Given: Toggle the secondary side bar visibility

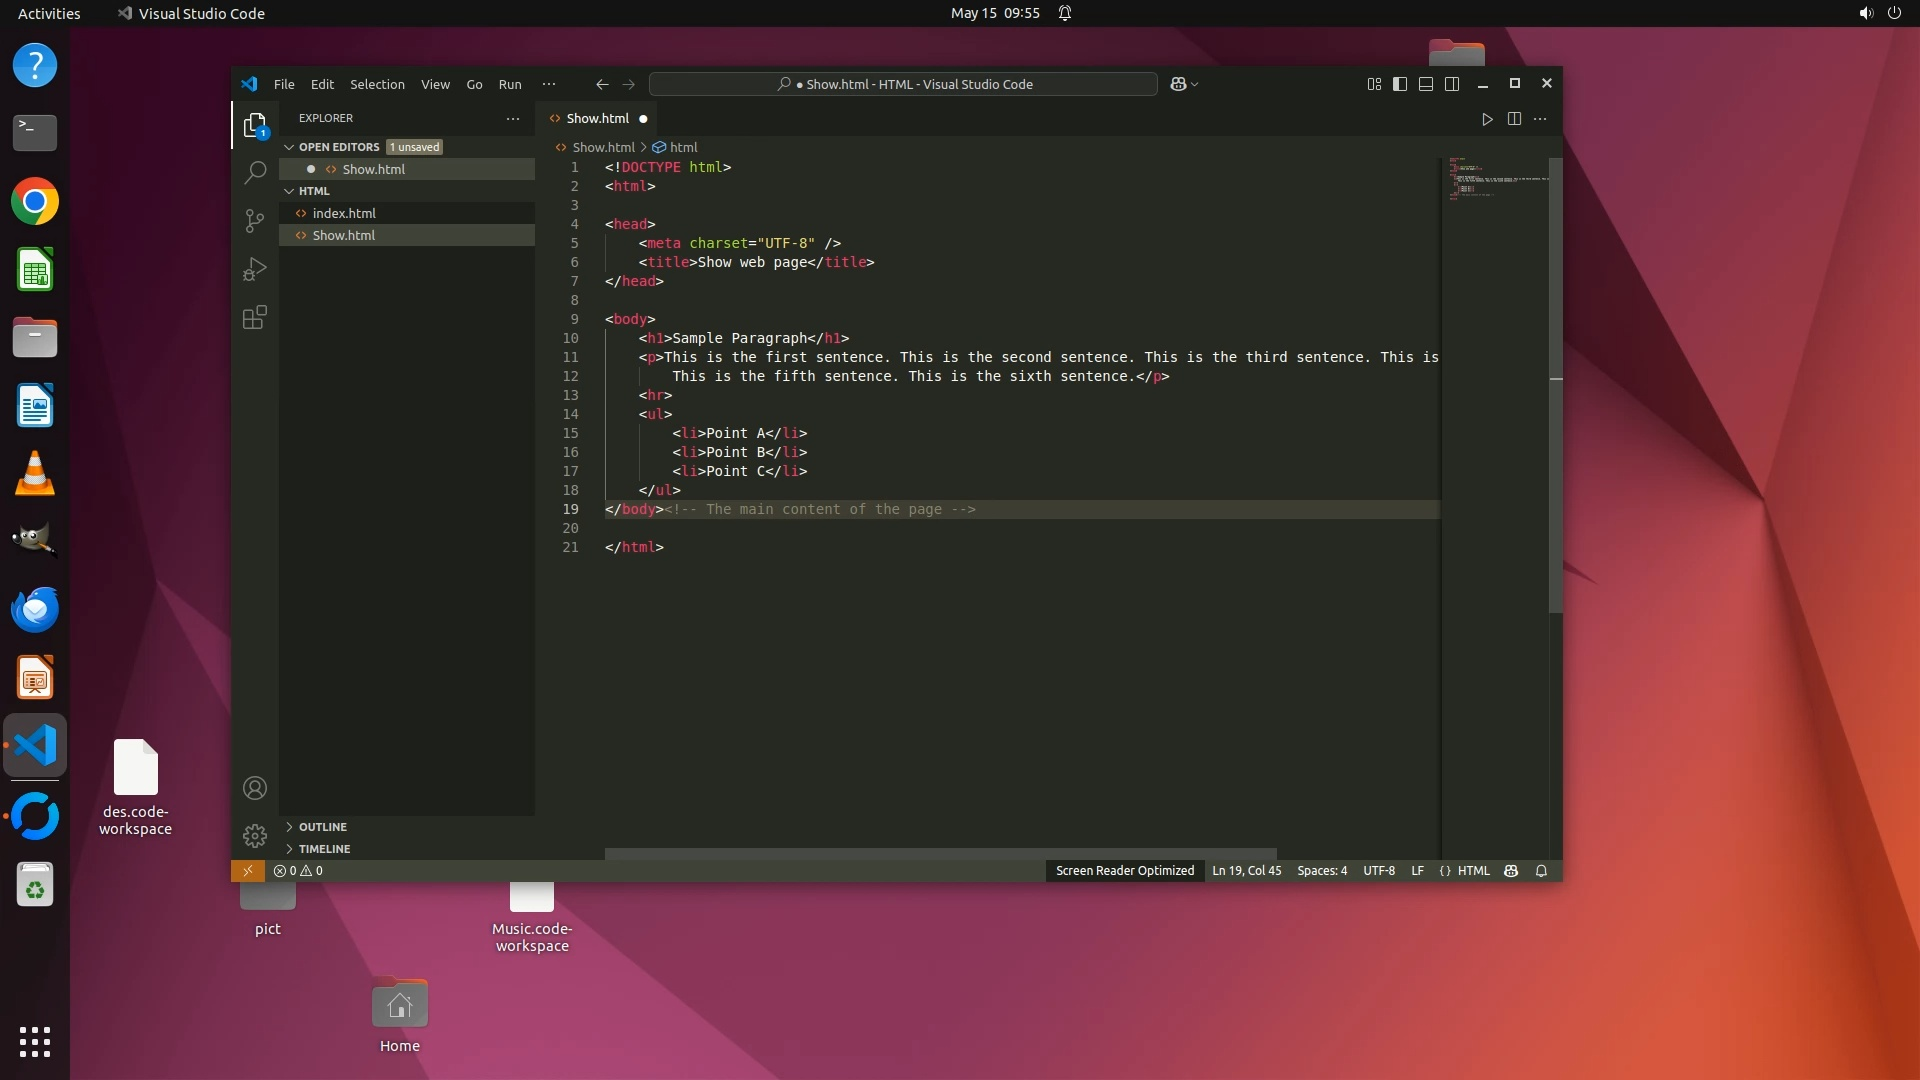Looking at the screenshot, I should pyautogui.click(x=1452, y=84).
